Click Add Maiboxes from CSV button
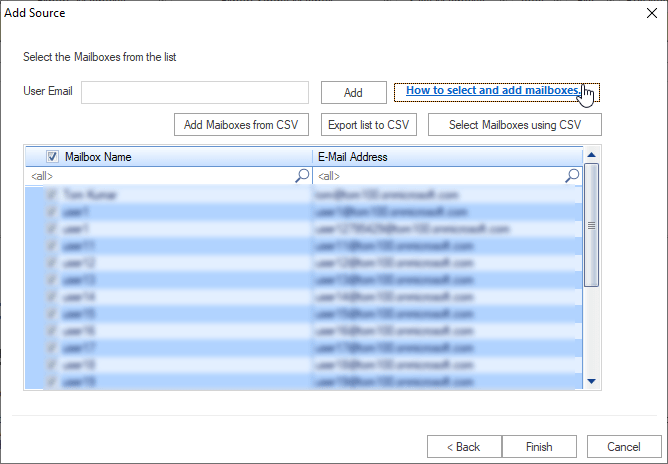The image size is (668, 464). 241,125
